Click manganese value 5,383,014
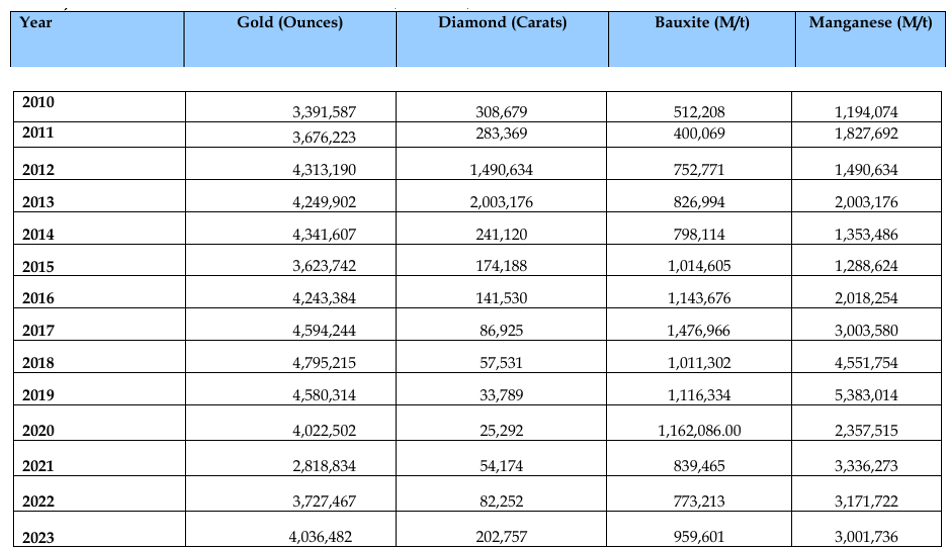This screenshot has height=552, width=952. pyautogui.click(x=866, y=395)
